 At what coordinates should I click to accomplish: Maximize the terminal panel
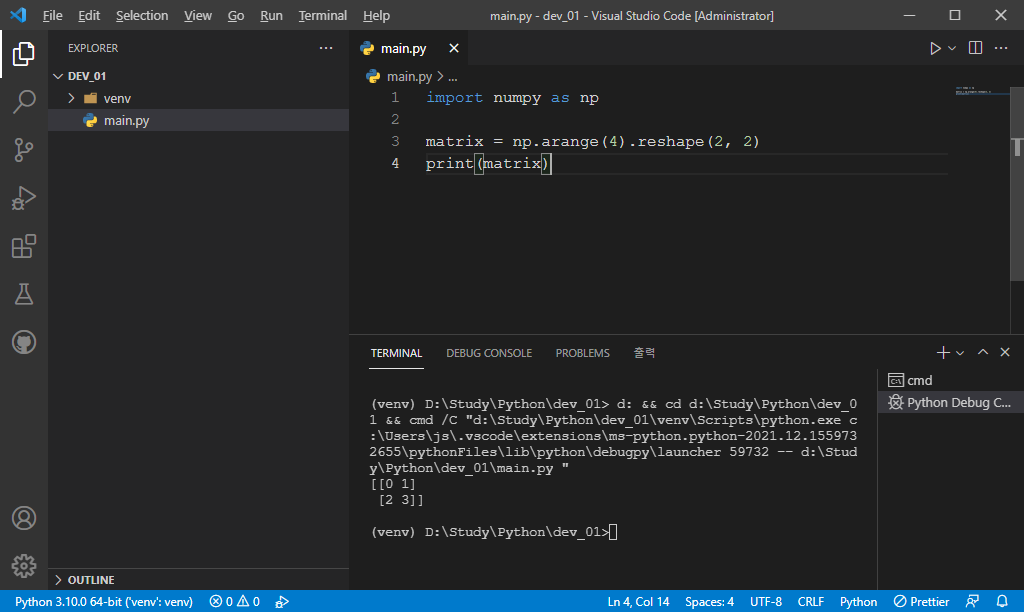(x=983, y=352)
